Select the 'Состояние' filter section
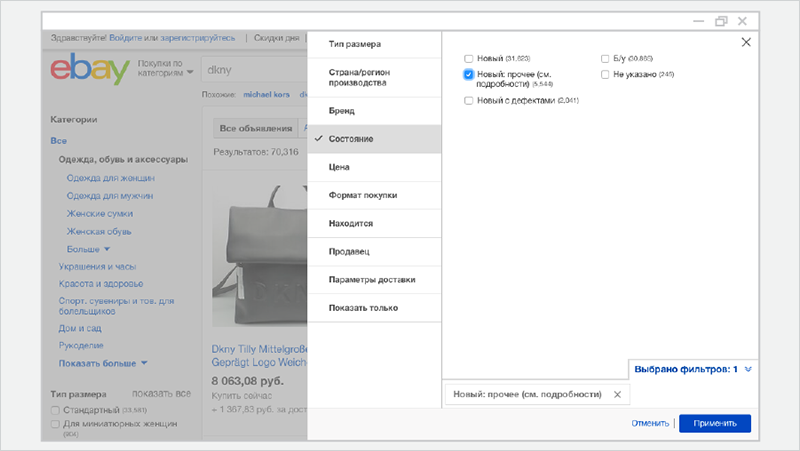800x451 pixels. pyautogui.click(x=374, y=139)
